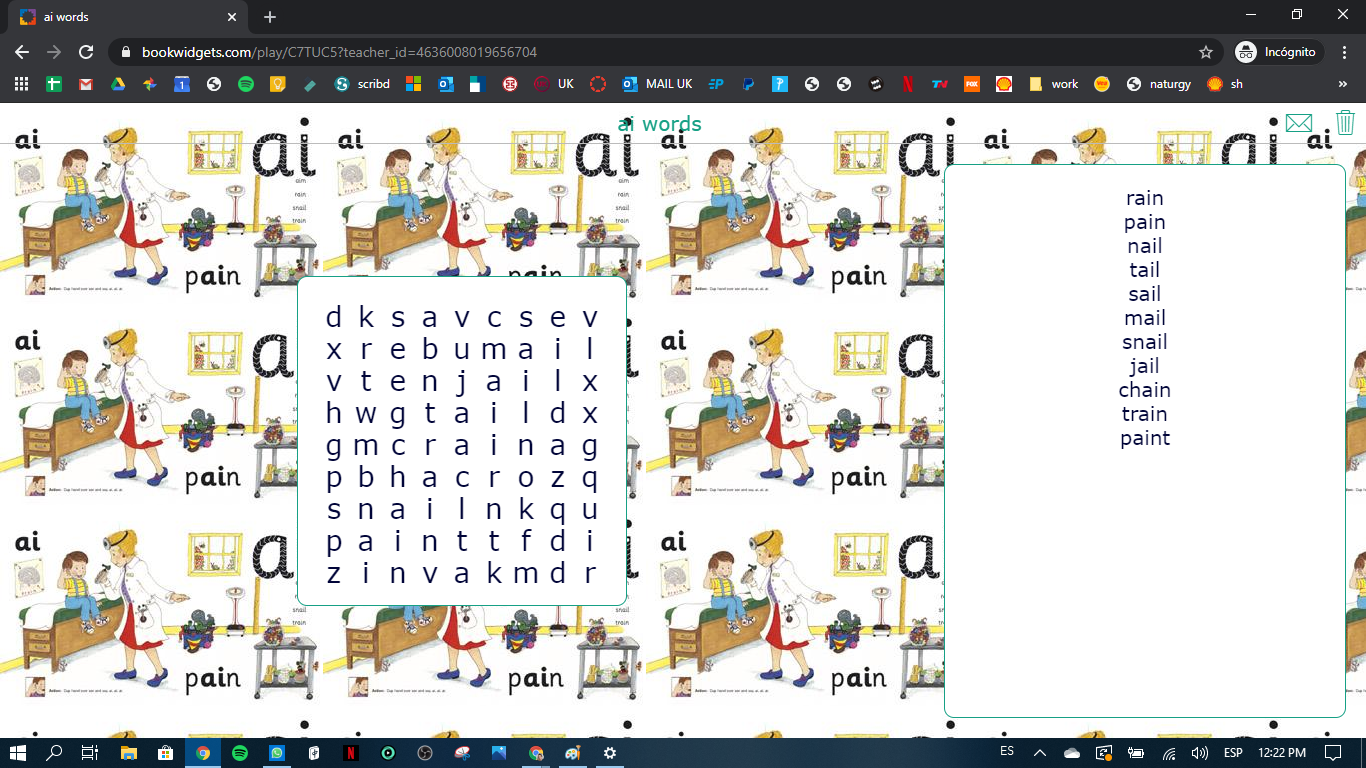
Task: Click the word 'paint' in the list
Action: tap(1145, 438)
